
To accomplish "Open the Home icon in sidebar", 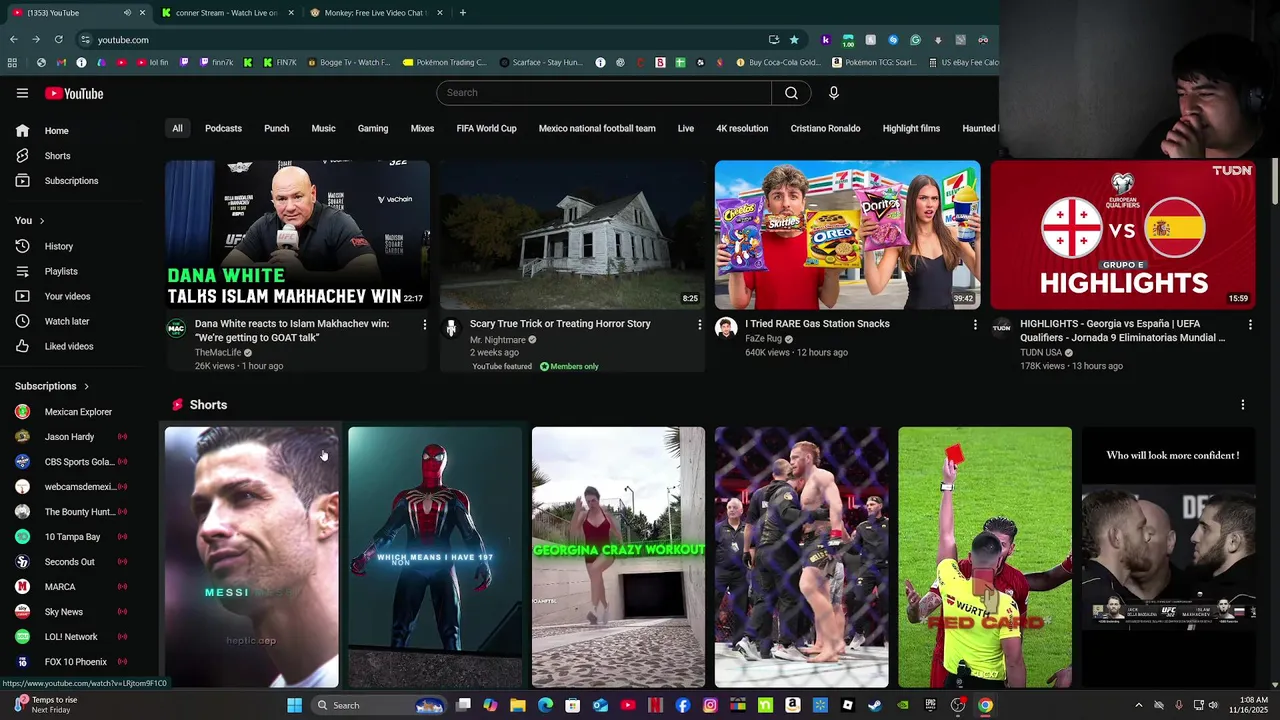I will pyautogui.click(x=22, y=131).
